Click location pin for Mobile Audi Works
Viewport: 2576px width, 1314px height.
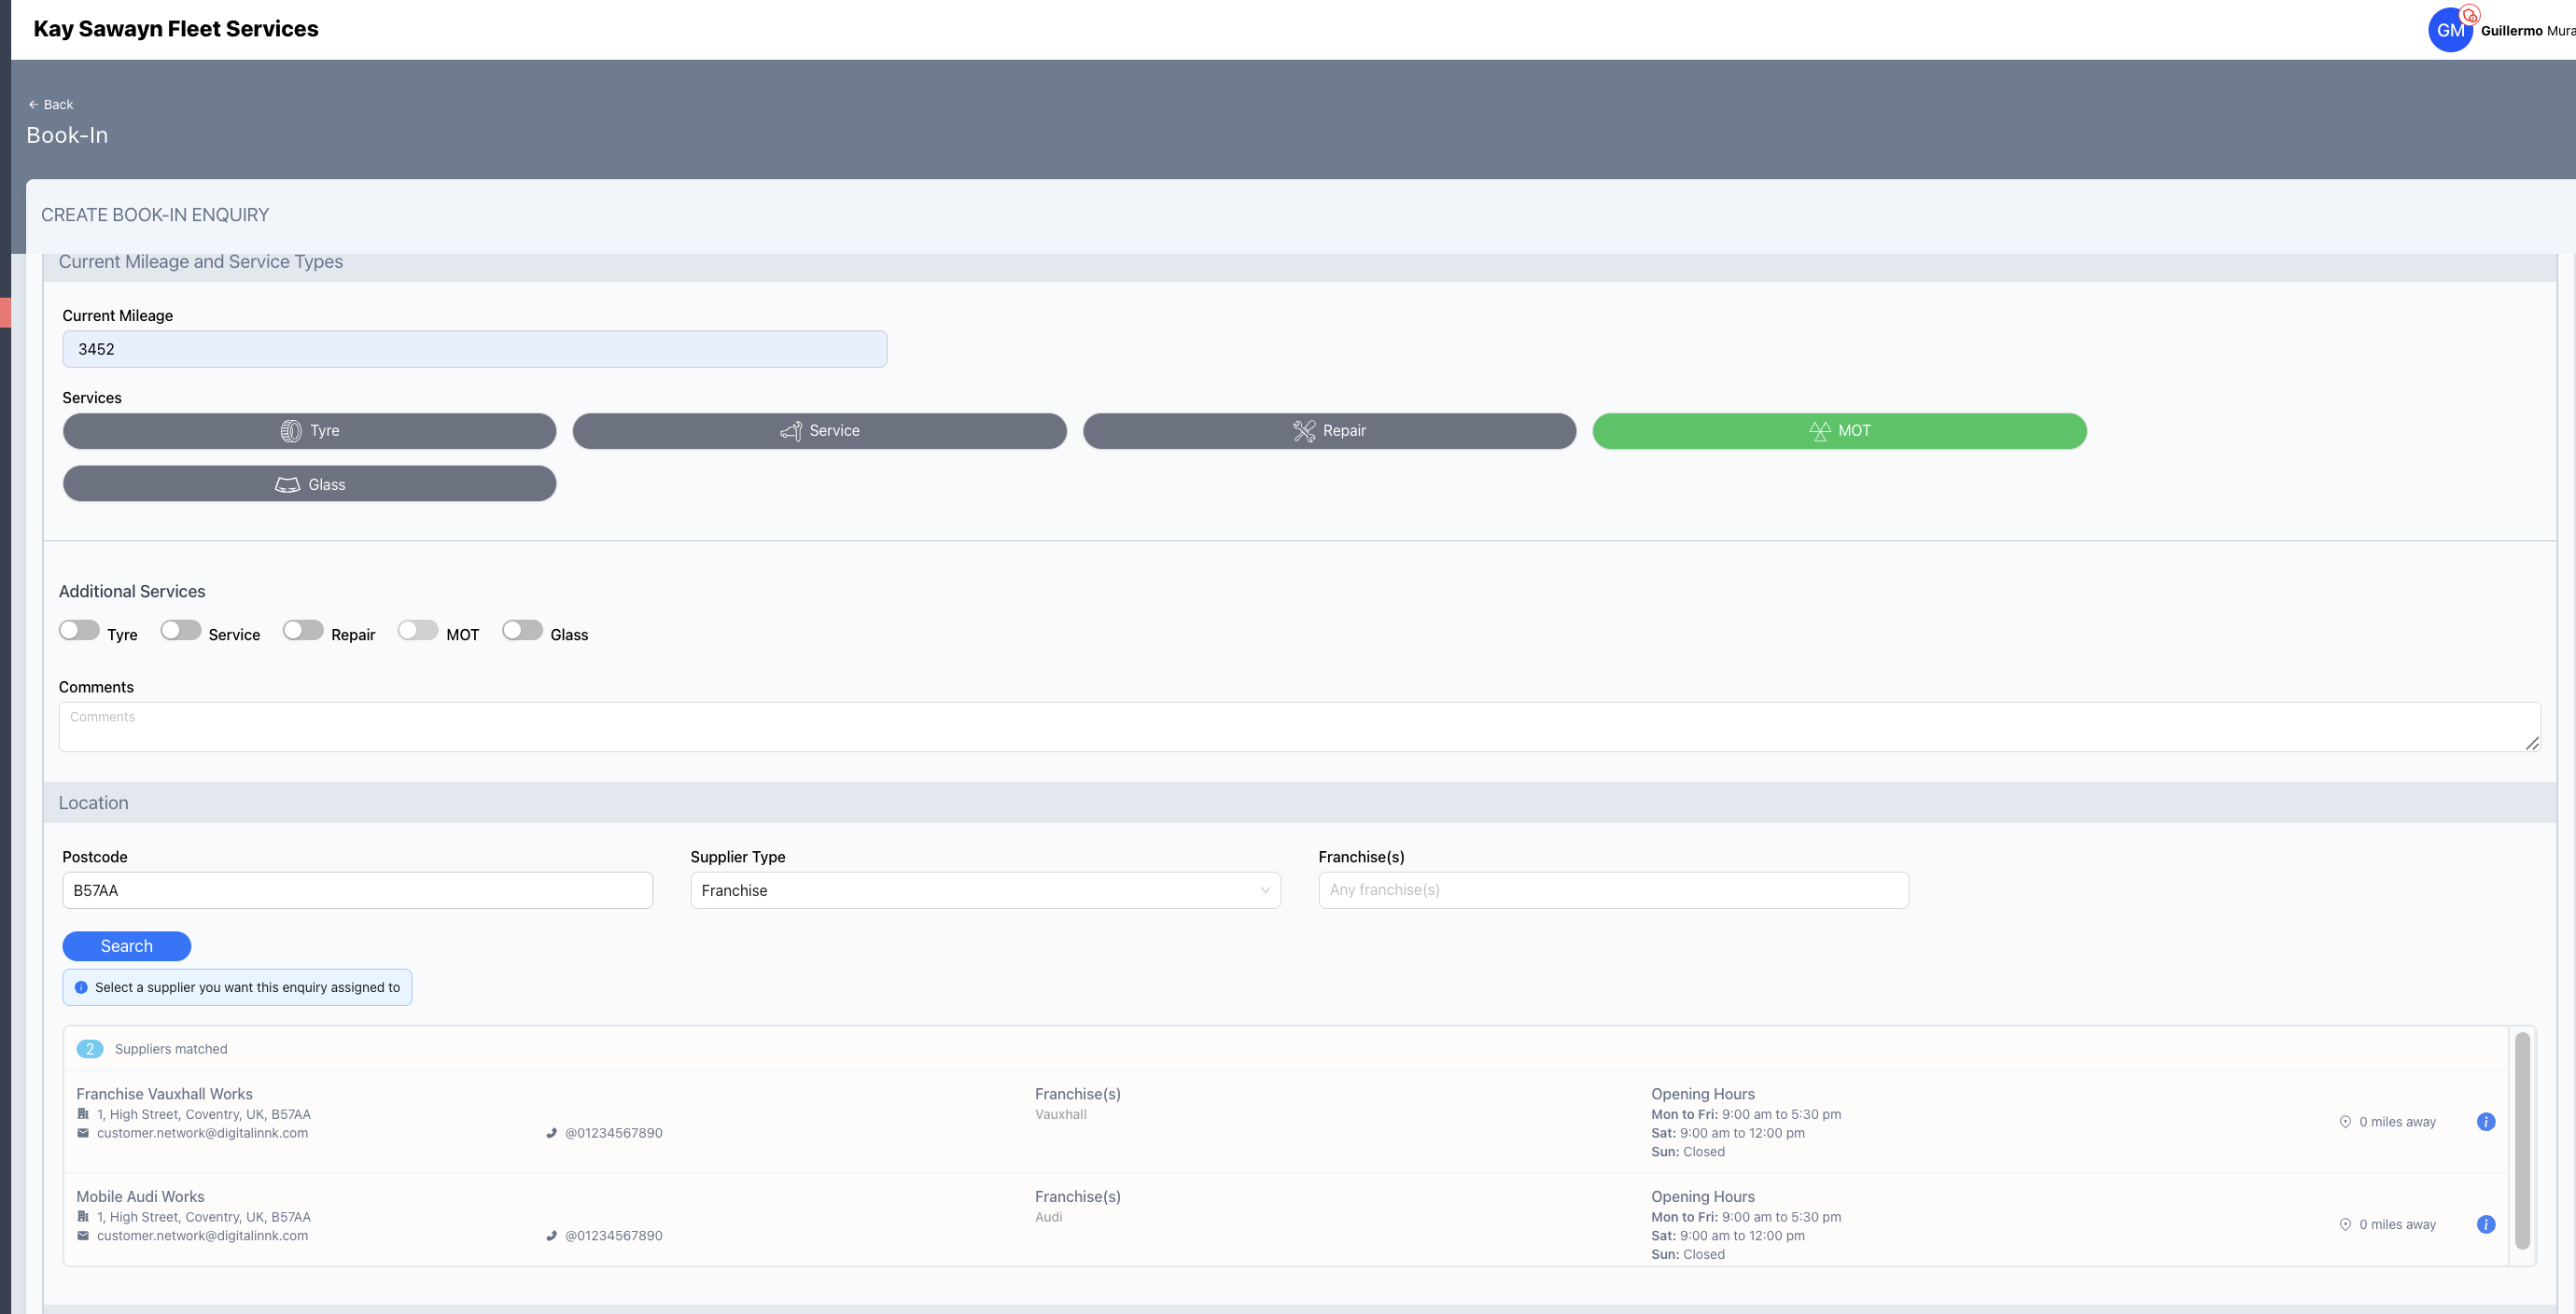(x=2345, y=1224)
